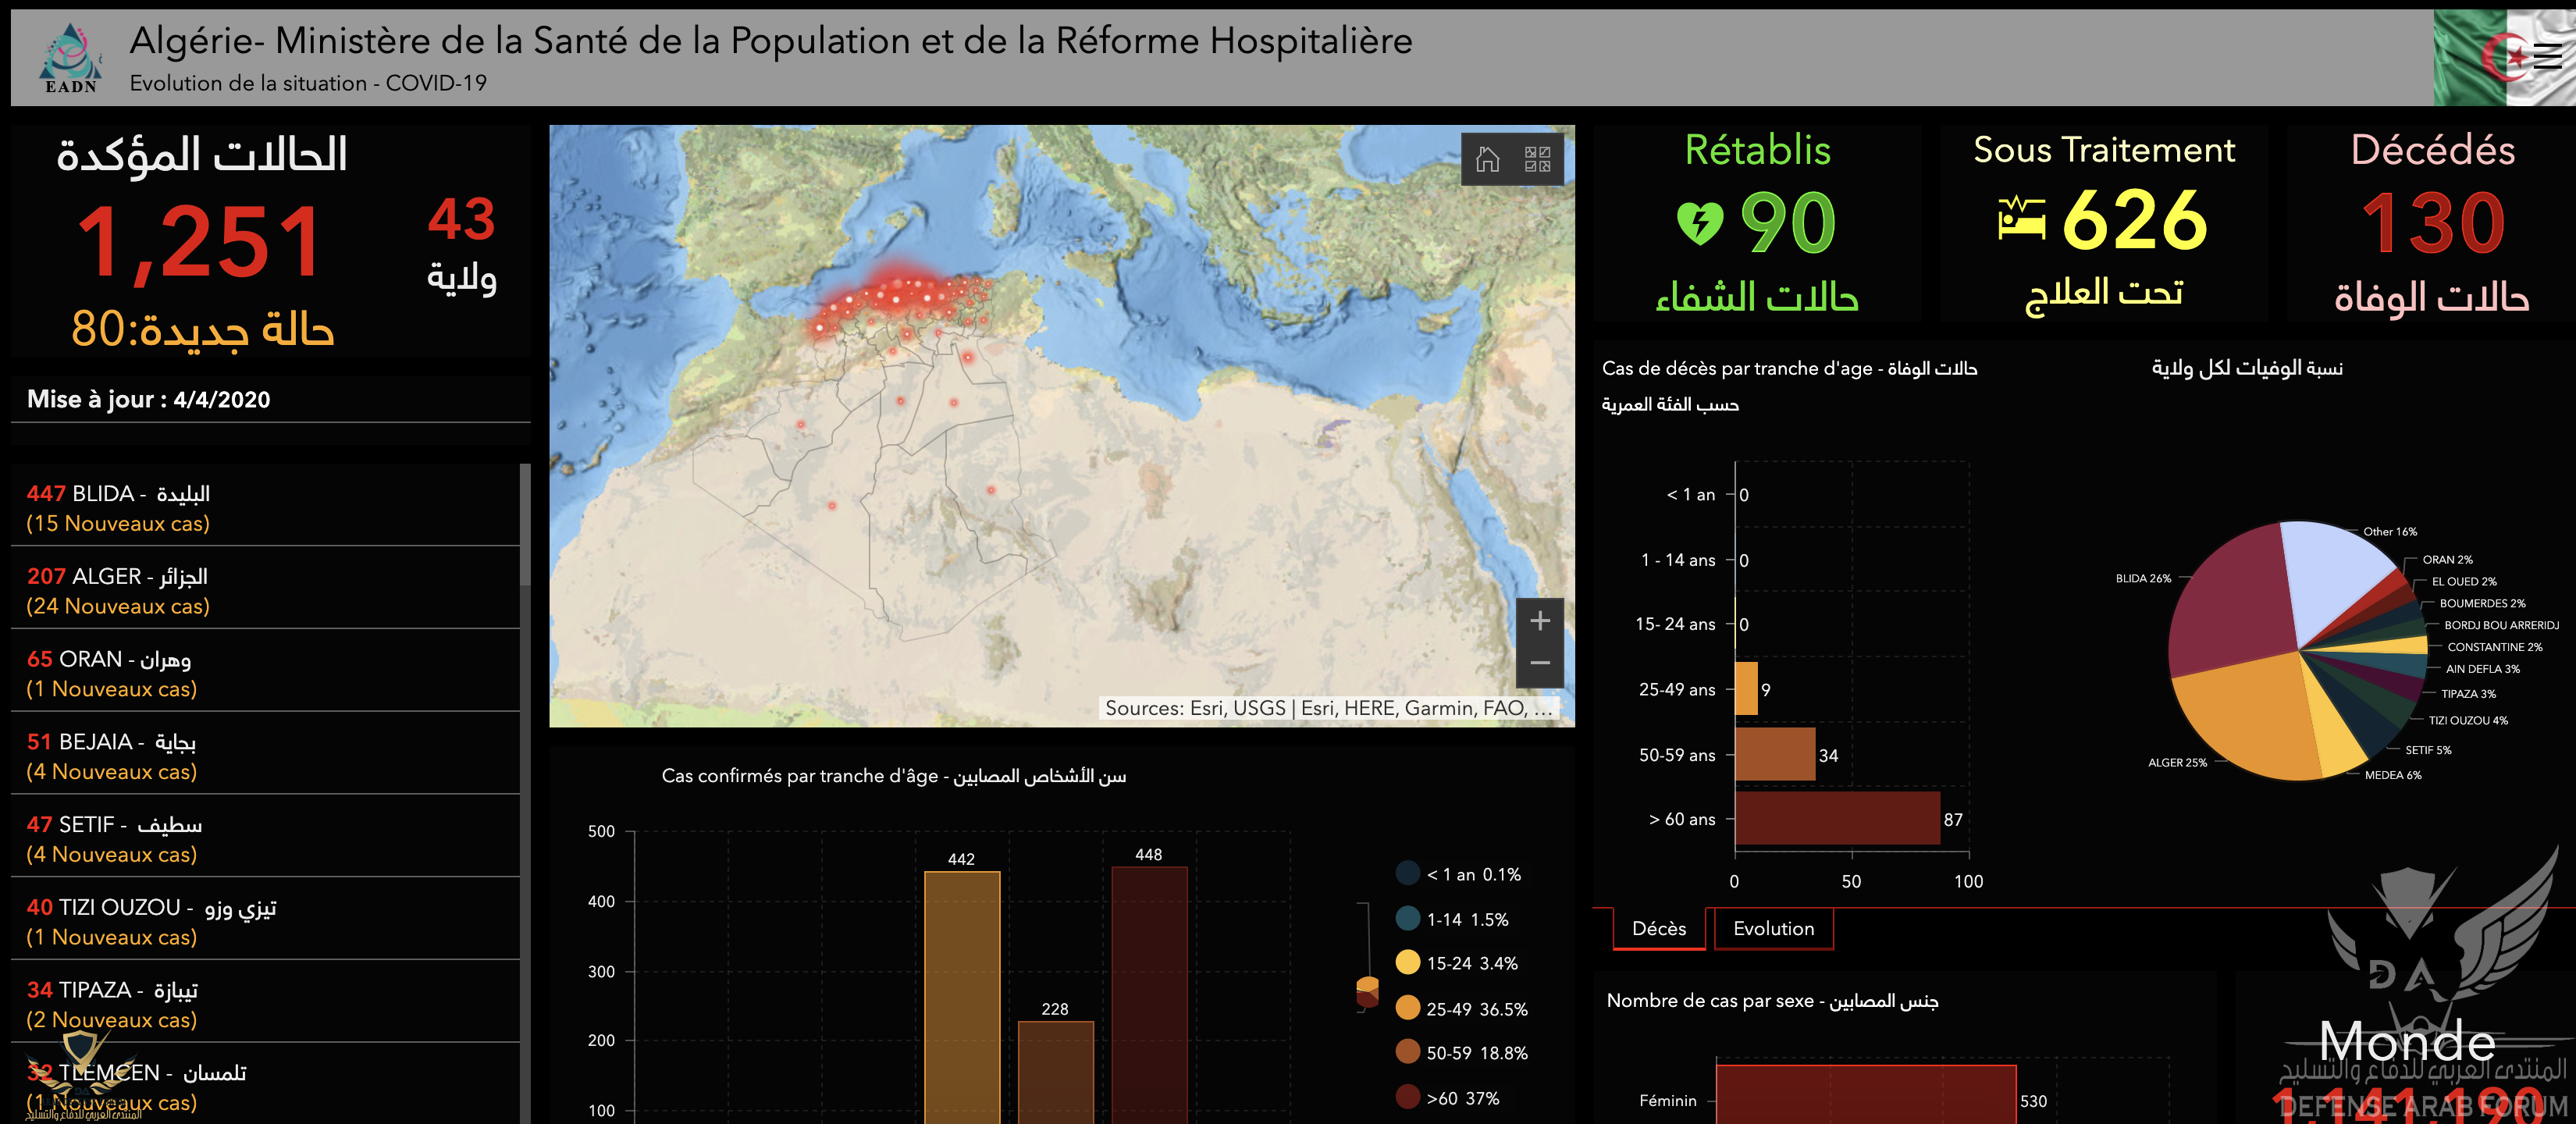
Task: Open the hamburger menu at top right
Action: coord(2547,57)
